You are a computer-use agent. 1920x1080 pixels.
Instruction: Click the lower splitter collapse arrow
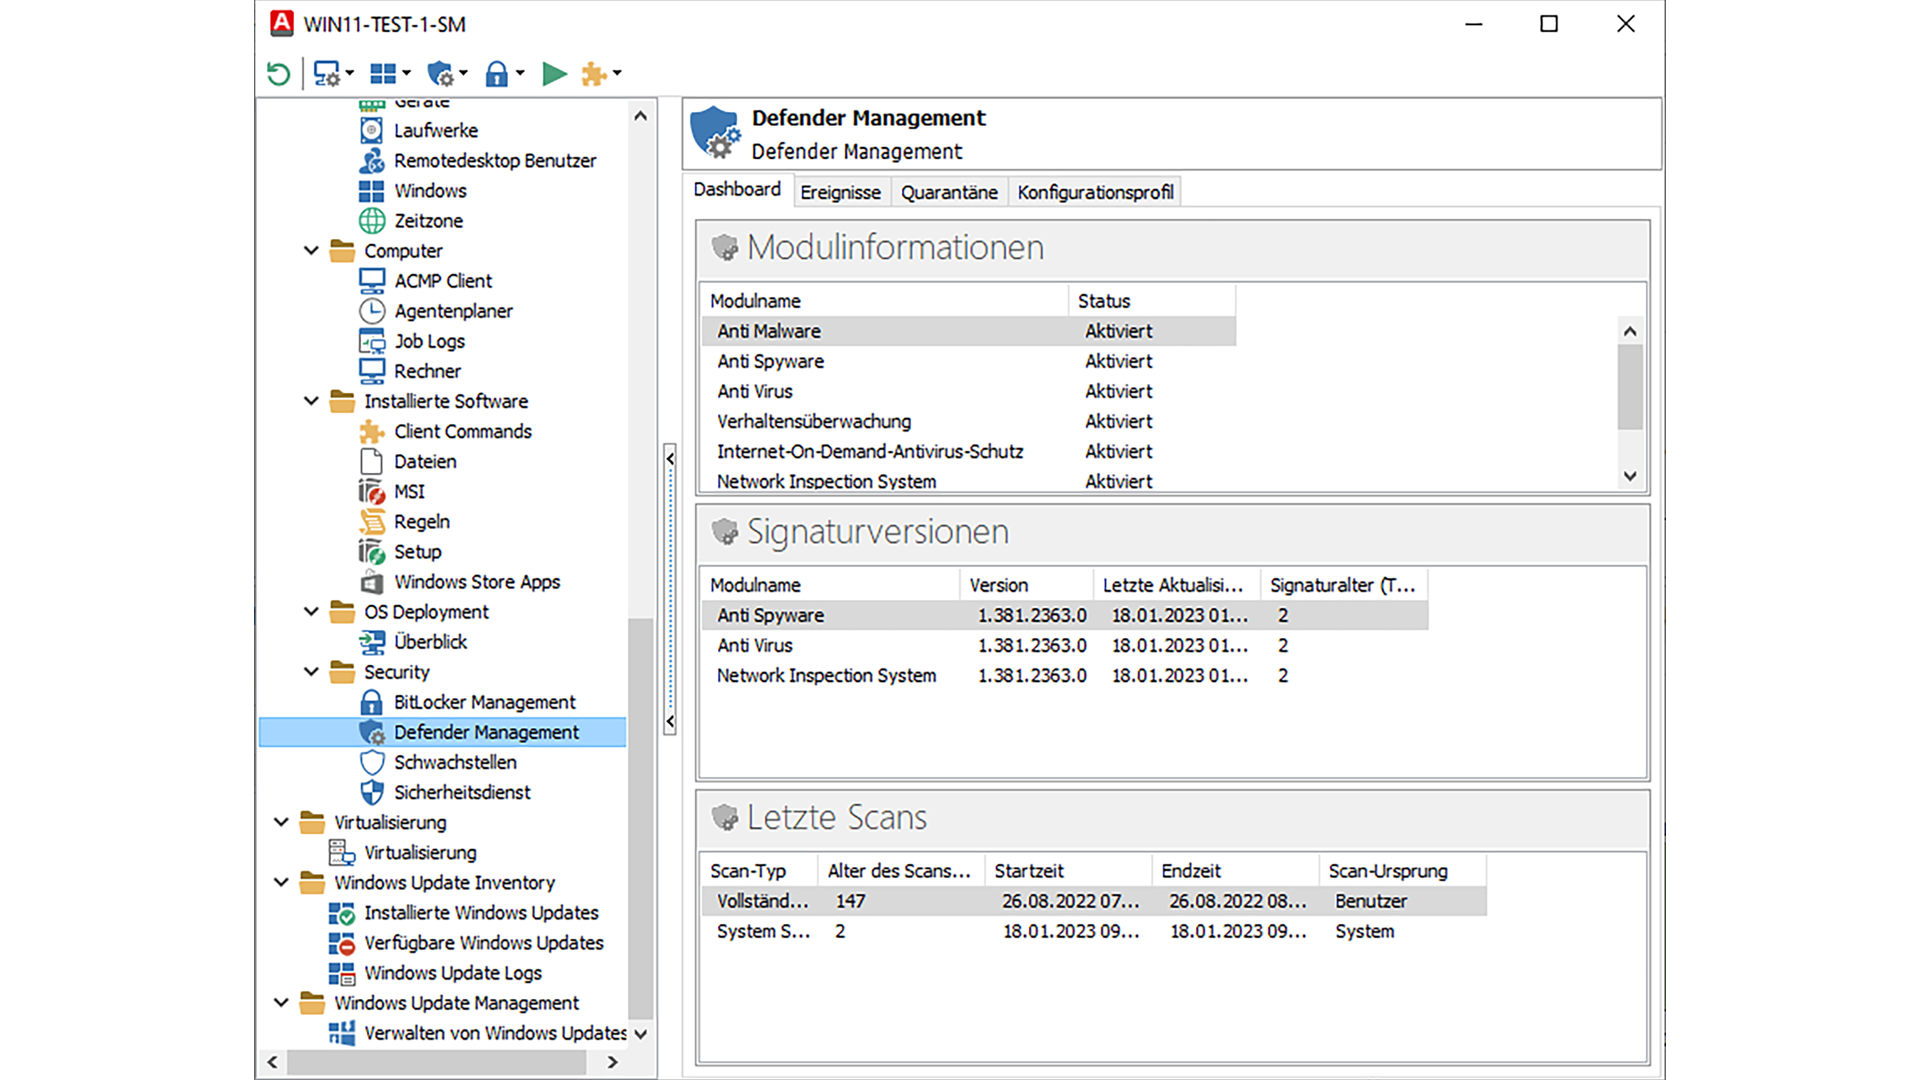pos(670,721)
